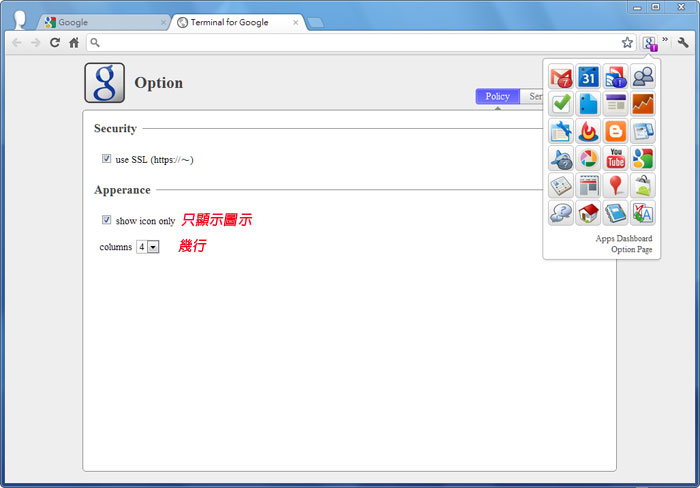The width and height of the screenshot is (700, 488).
Task: Open the blue Google Docs icon
Action: coord(588,104)
